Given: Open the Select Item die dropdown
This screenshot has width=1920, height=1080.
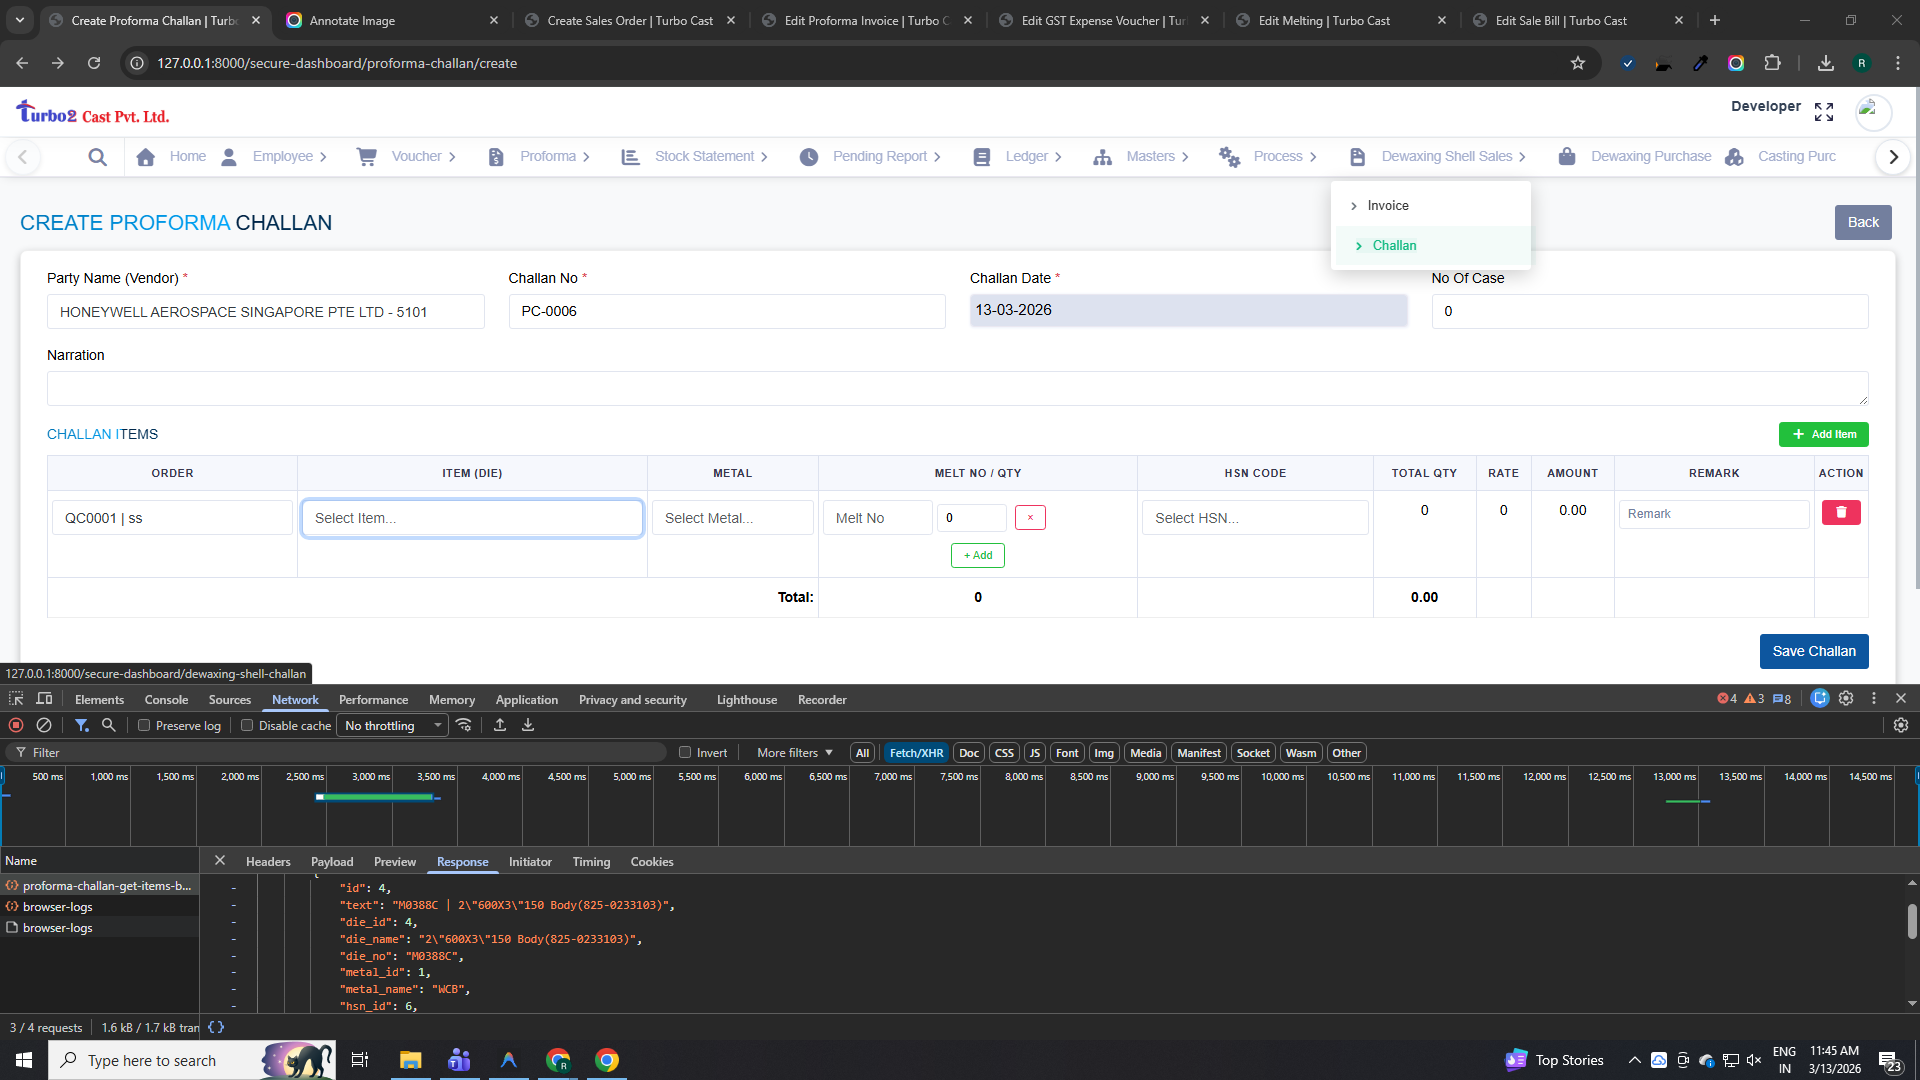Looking at the screenshot, I should pyautogui.click(x=472, y=518).
